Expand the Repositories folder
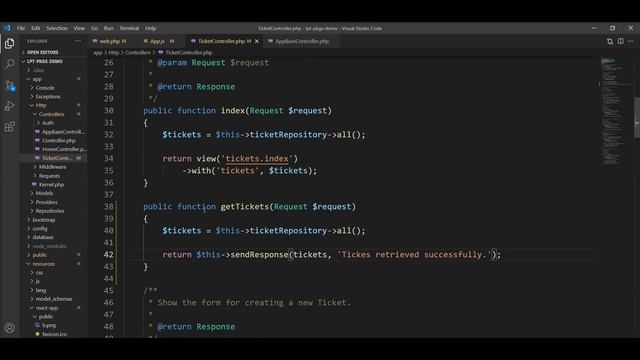 click(49, 211)
